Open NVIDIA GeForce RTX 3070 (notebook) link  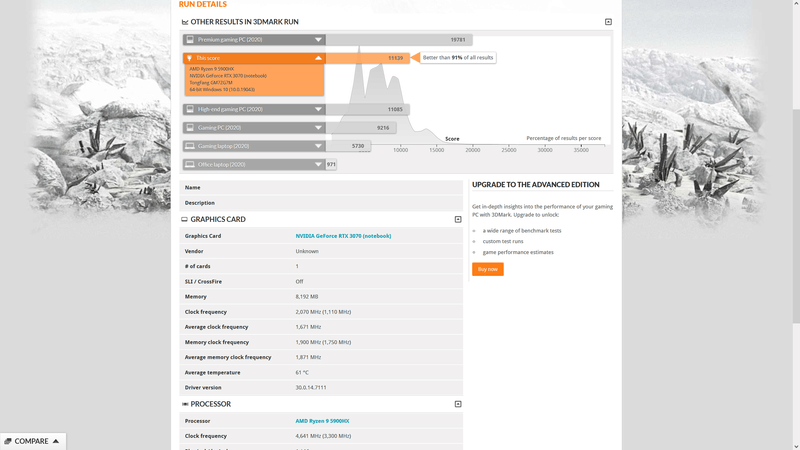pos(343,236)
